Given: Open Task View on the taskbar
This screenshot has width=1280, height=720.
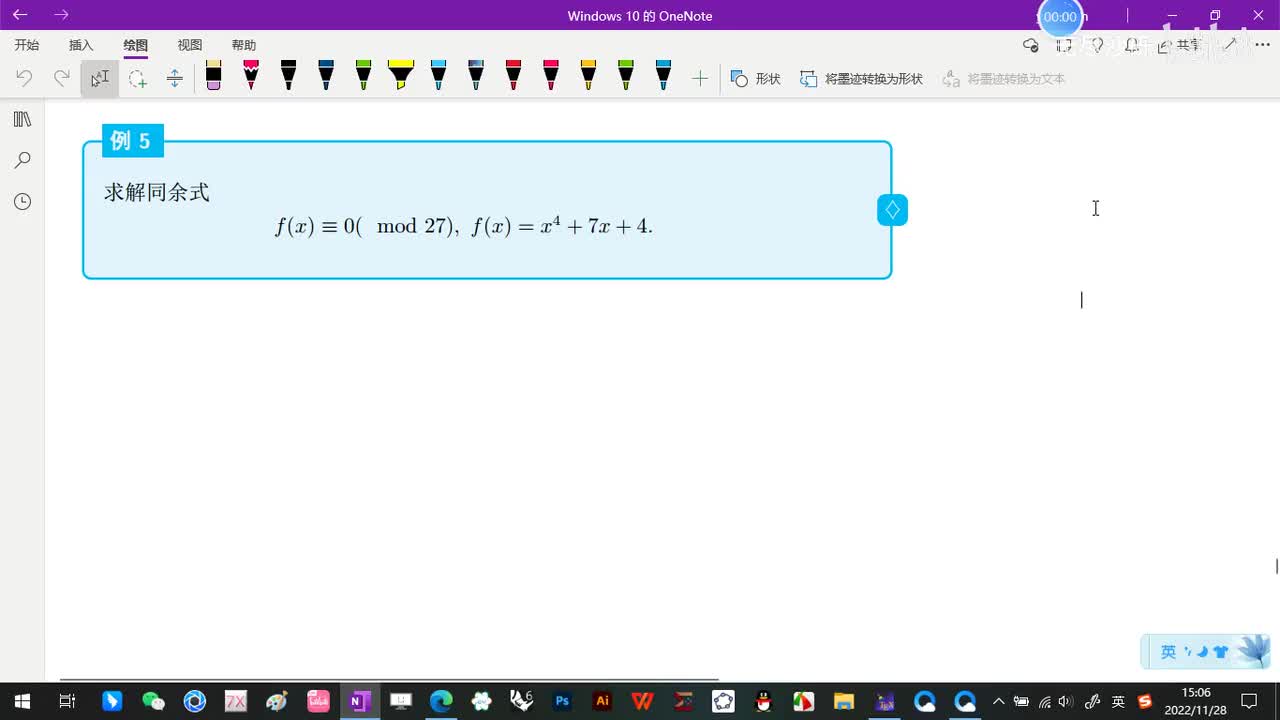Looking at the screenshot, I should [67, 701].
